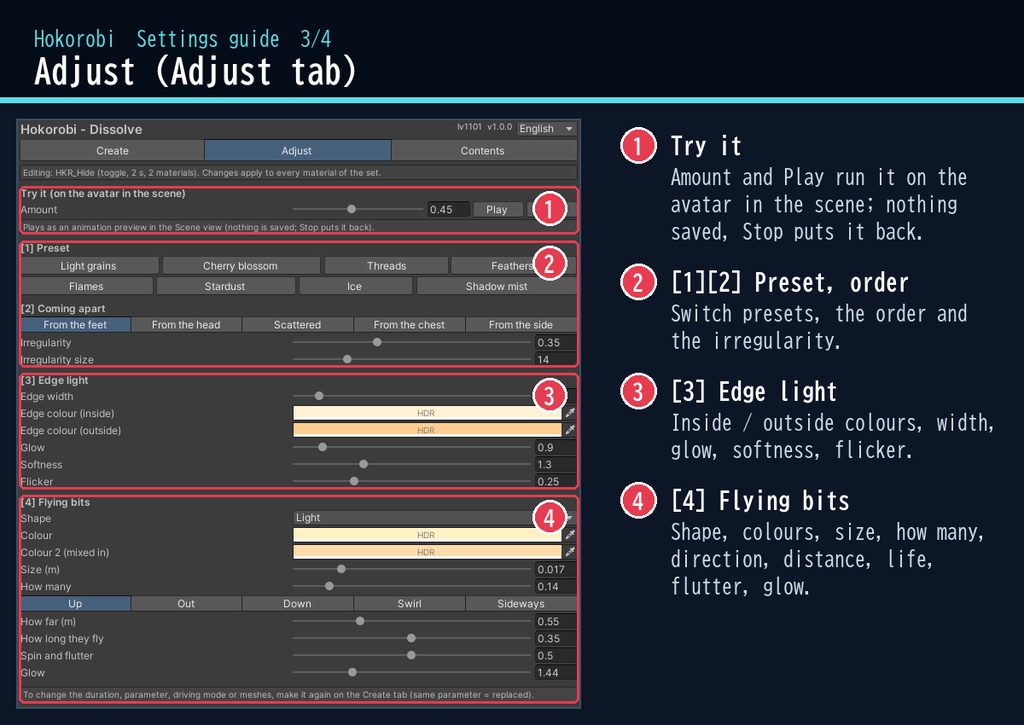Choose the Ice preset
Image resolution: width=1024 pixels, height=725 pixels.
pyautogui.click(x=355, y=286)
